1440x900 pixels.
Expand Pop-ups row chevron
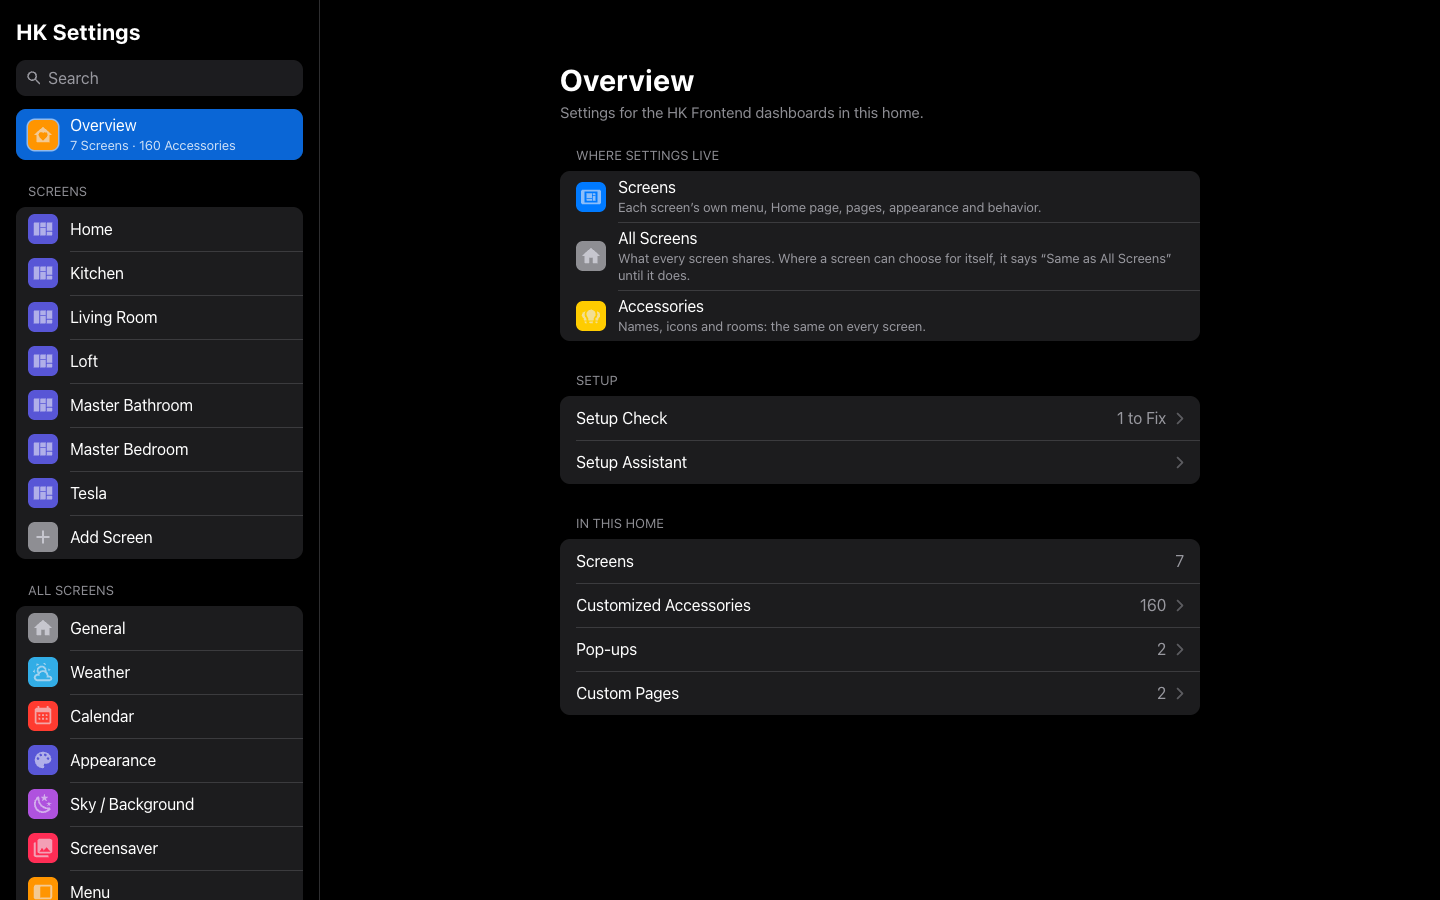[1180, 649]
